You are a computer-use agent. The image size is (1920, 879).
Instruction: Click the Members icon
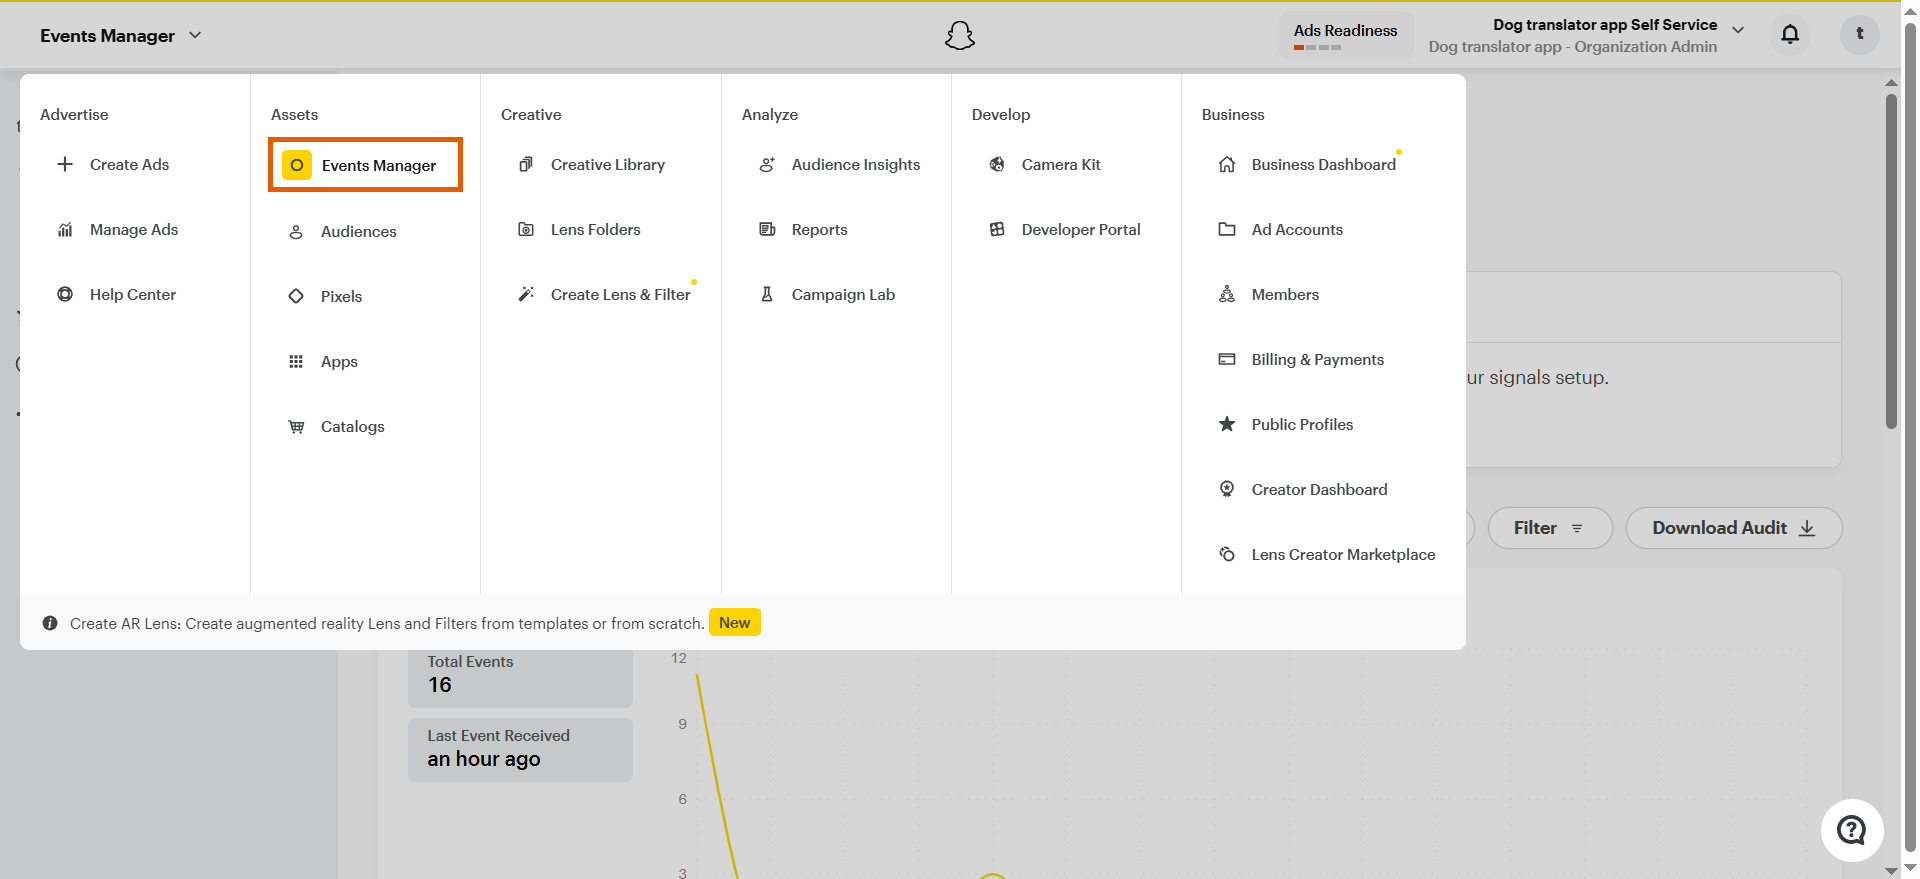1227,294
